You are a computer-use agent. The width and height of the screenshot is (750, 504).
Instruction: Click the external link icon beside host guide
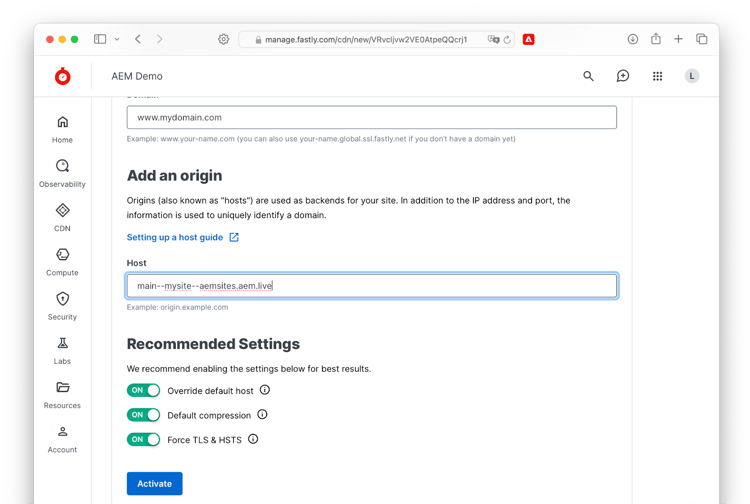[x=234, y=237]
